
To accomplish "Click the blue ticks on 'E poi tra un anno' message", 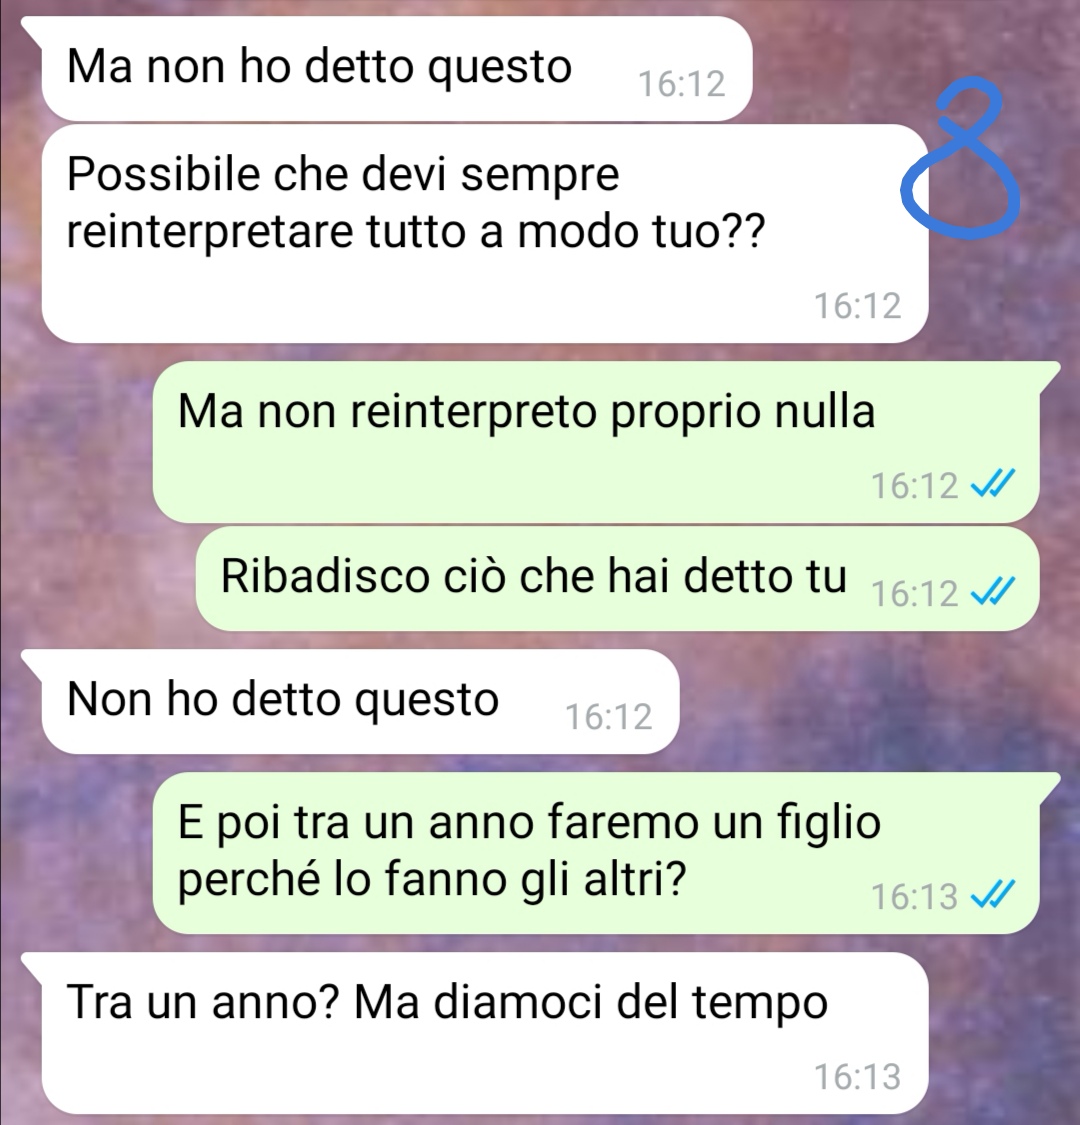I will [x=992, y=895].
